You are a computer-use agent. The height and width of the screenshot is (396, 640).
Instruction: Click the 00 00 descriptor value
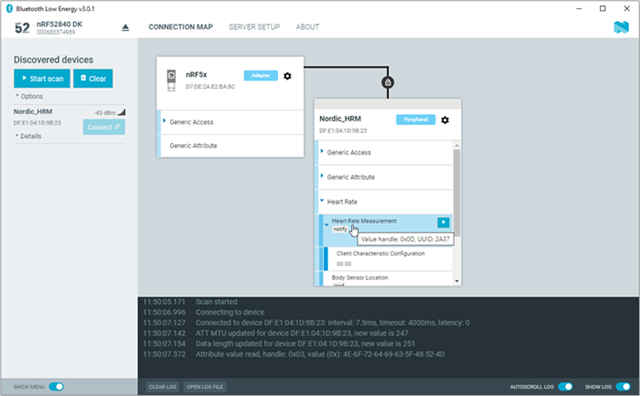[344, 264]
